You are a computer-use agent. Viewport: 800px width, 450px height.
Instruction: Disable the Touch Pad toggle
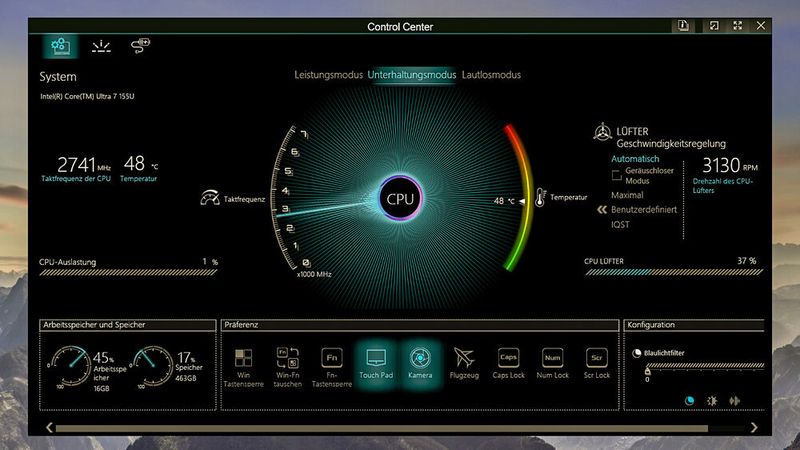click(376, 364)
